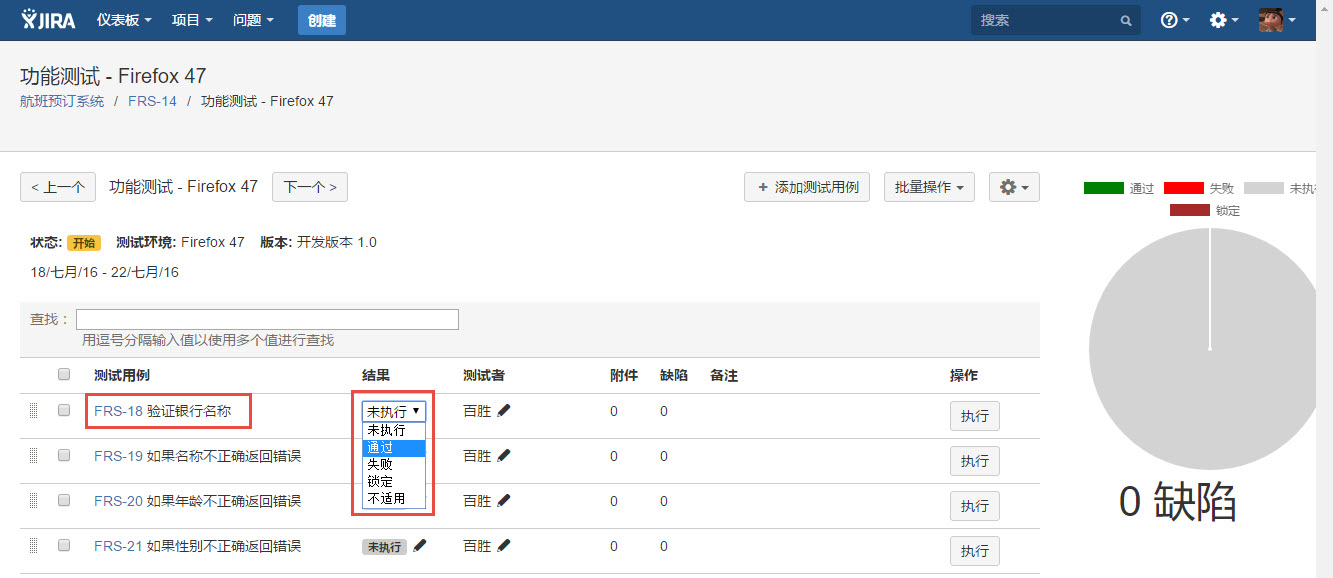Click green 通过 legend swatch
Image resolution: width=1333 pixels, height=578 pixels.
tap(1104, 188)
